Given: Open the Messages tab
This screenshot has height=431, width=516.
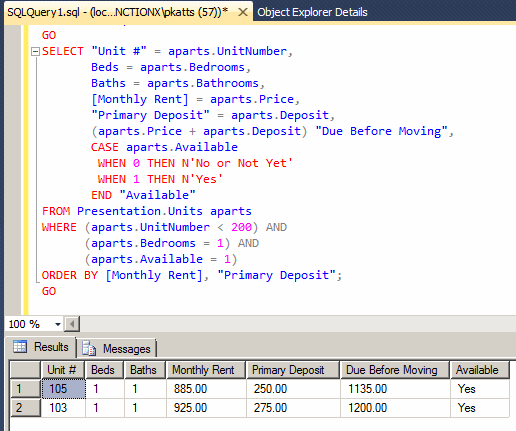Looking at the screenshot, I should coord(116,348).
